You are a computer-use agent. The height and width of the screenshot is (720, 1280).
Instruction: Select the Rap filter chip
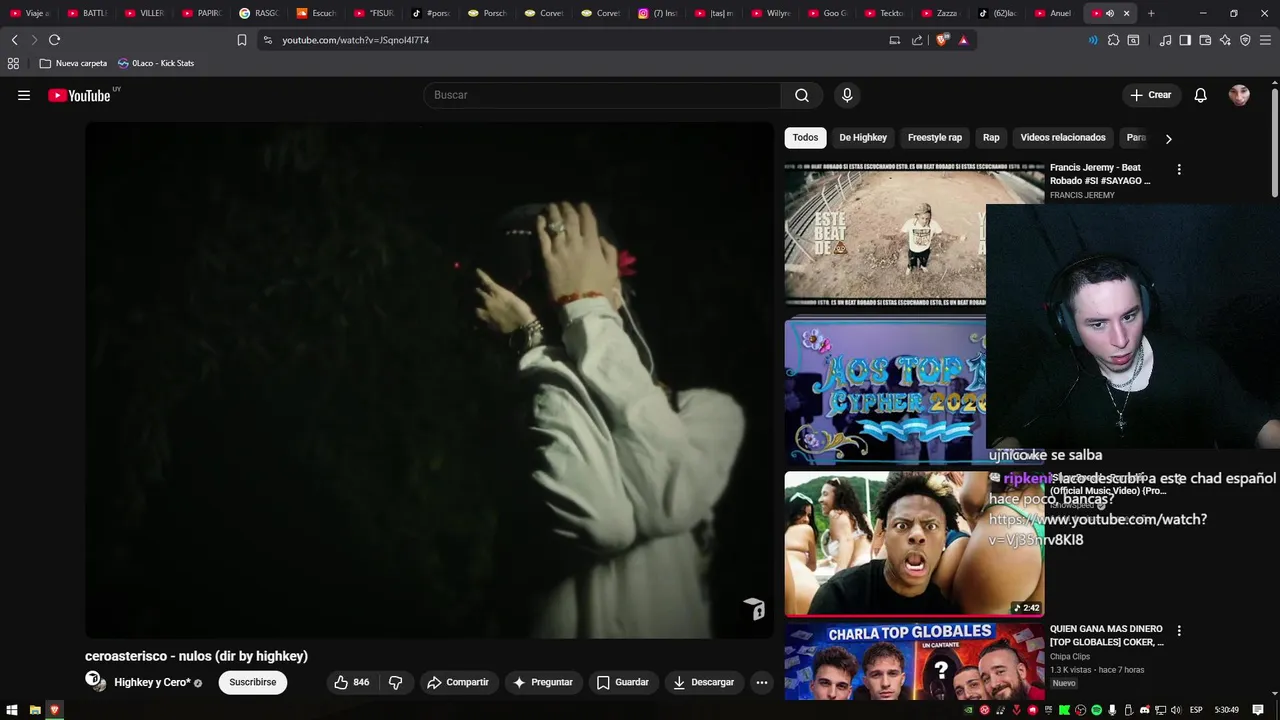tap(991, 138)
